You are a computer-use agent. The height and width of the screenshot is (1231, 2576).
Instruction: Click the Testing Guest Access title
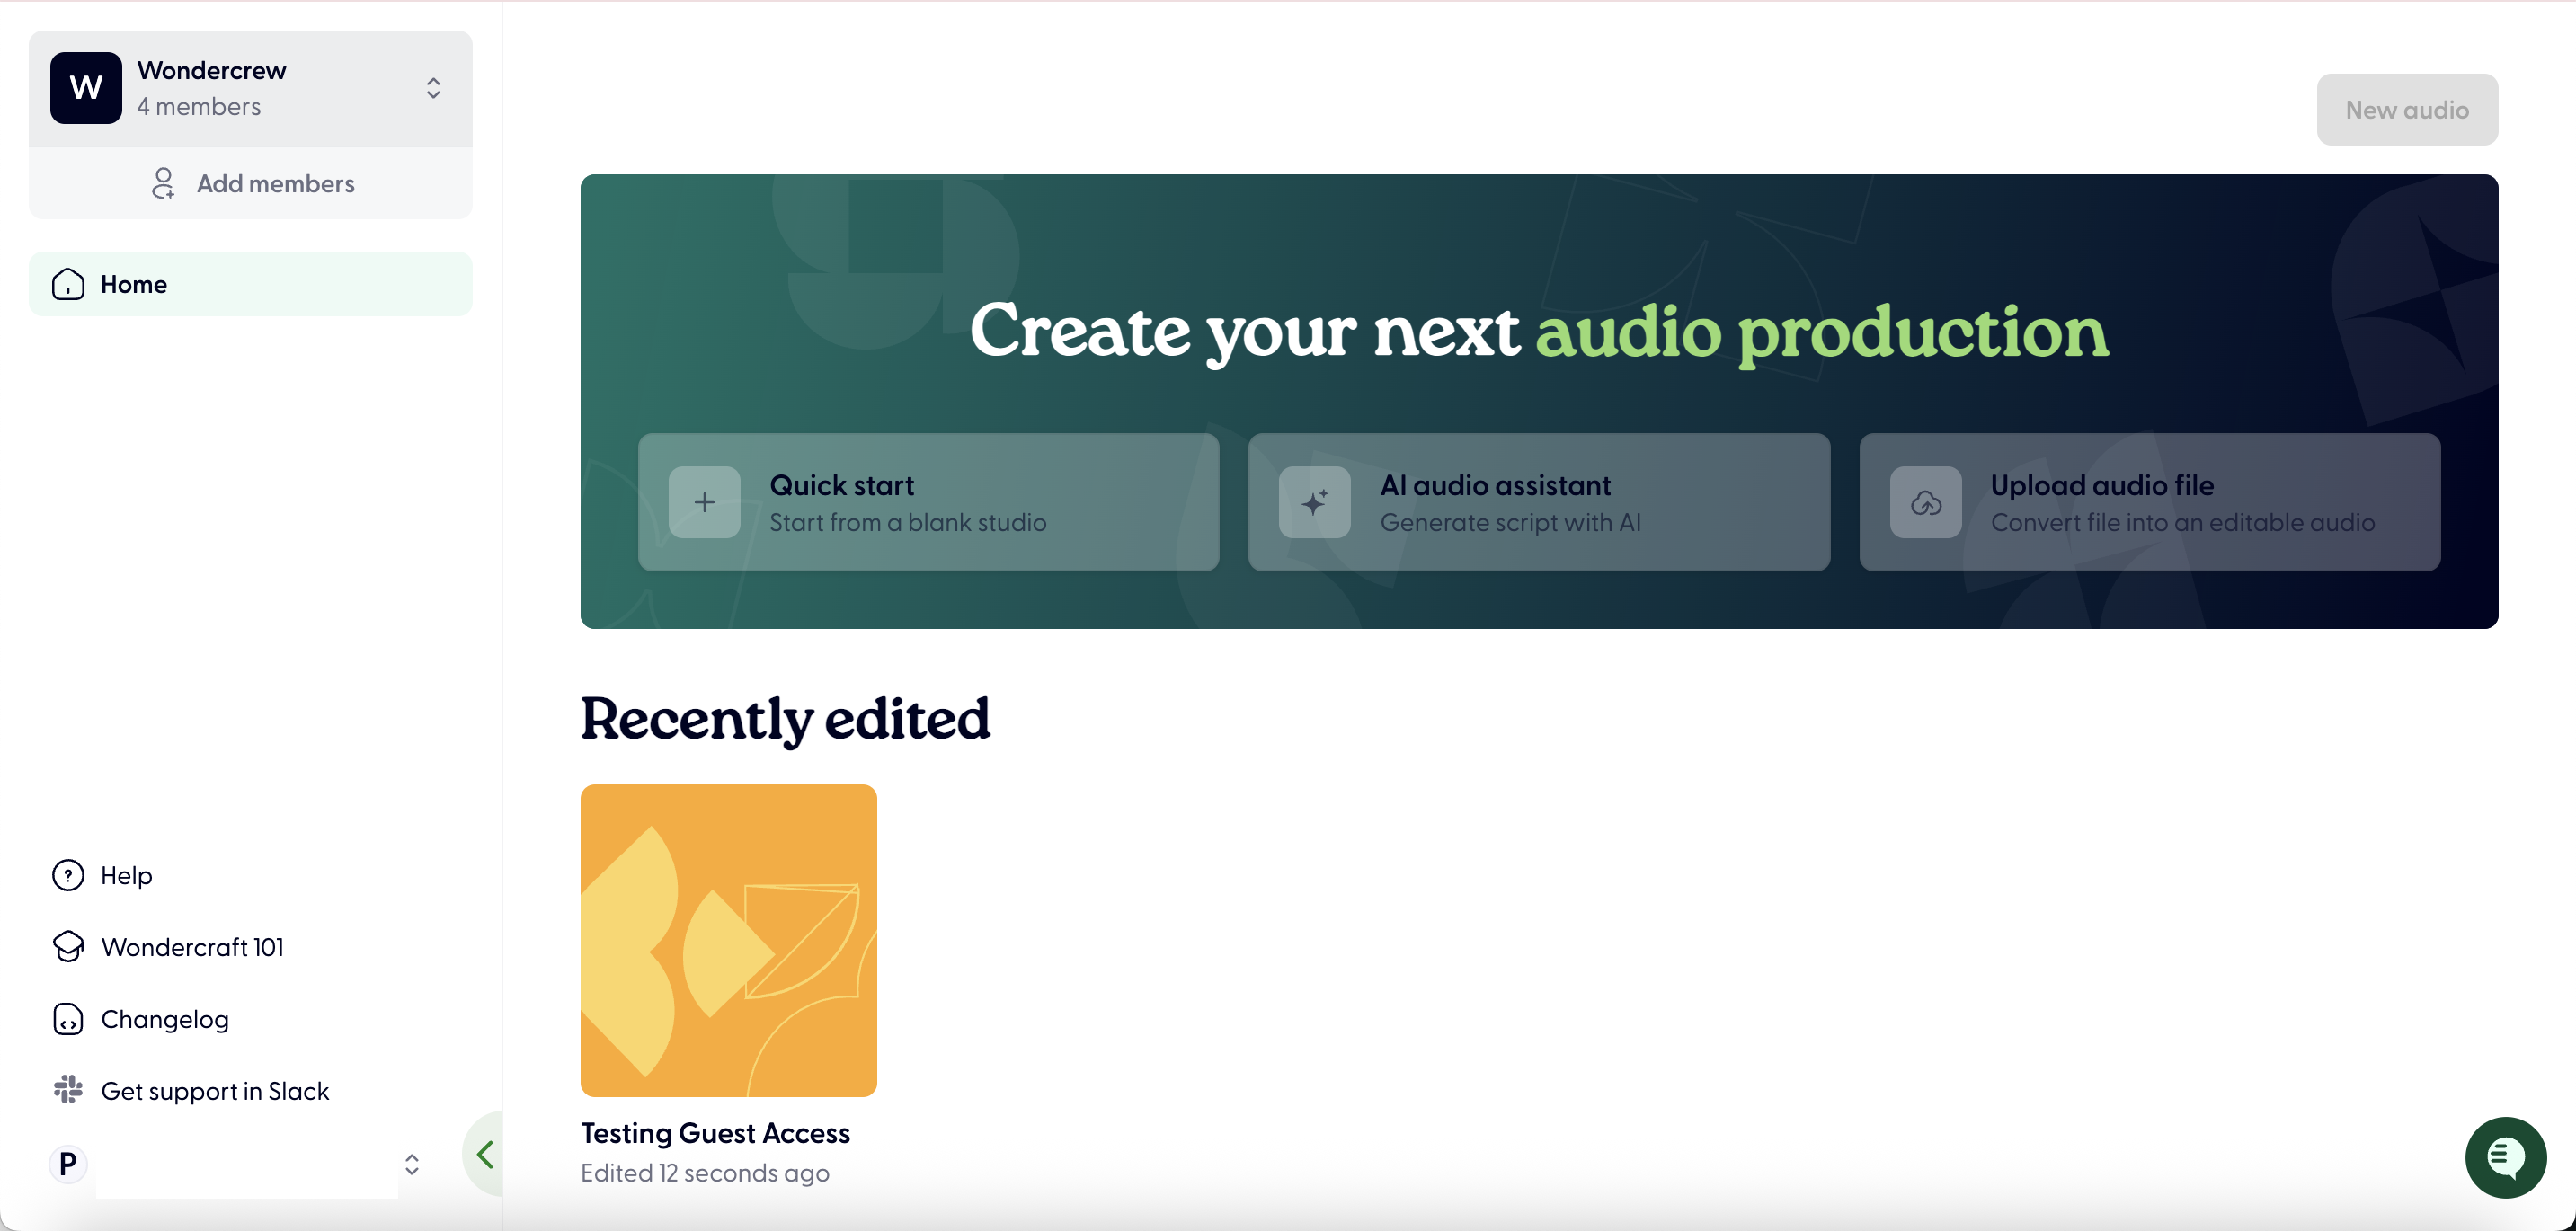715,1133
